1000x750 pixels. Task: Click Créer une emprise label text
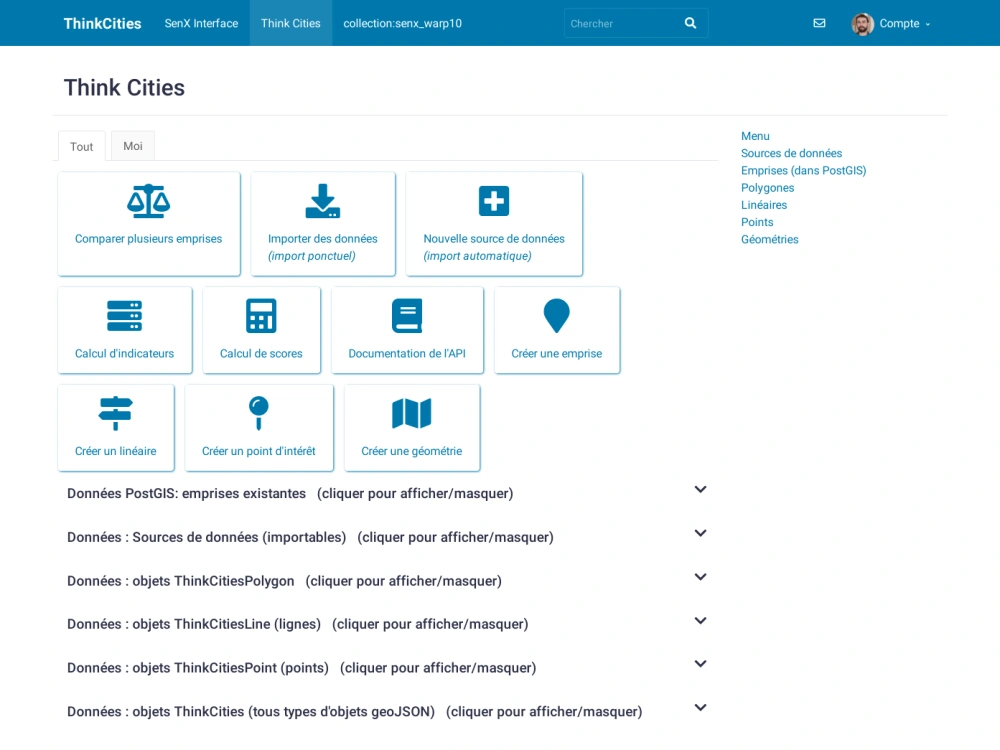click(x=556, y=353)
